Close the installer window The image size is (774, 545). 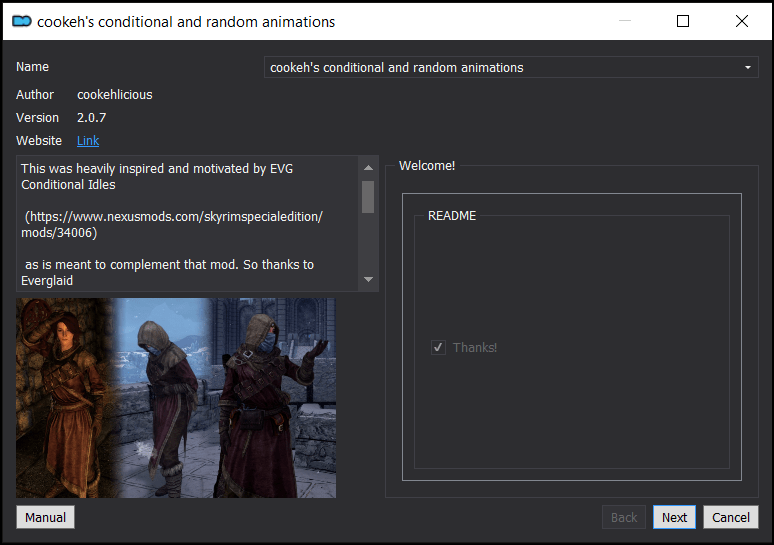point(741,21)
